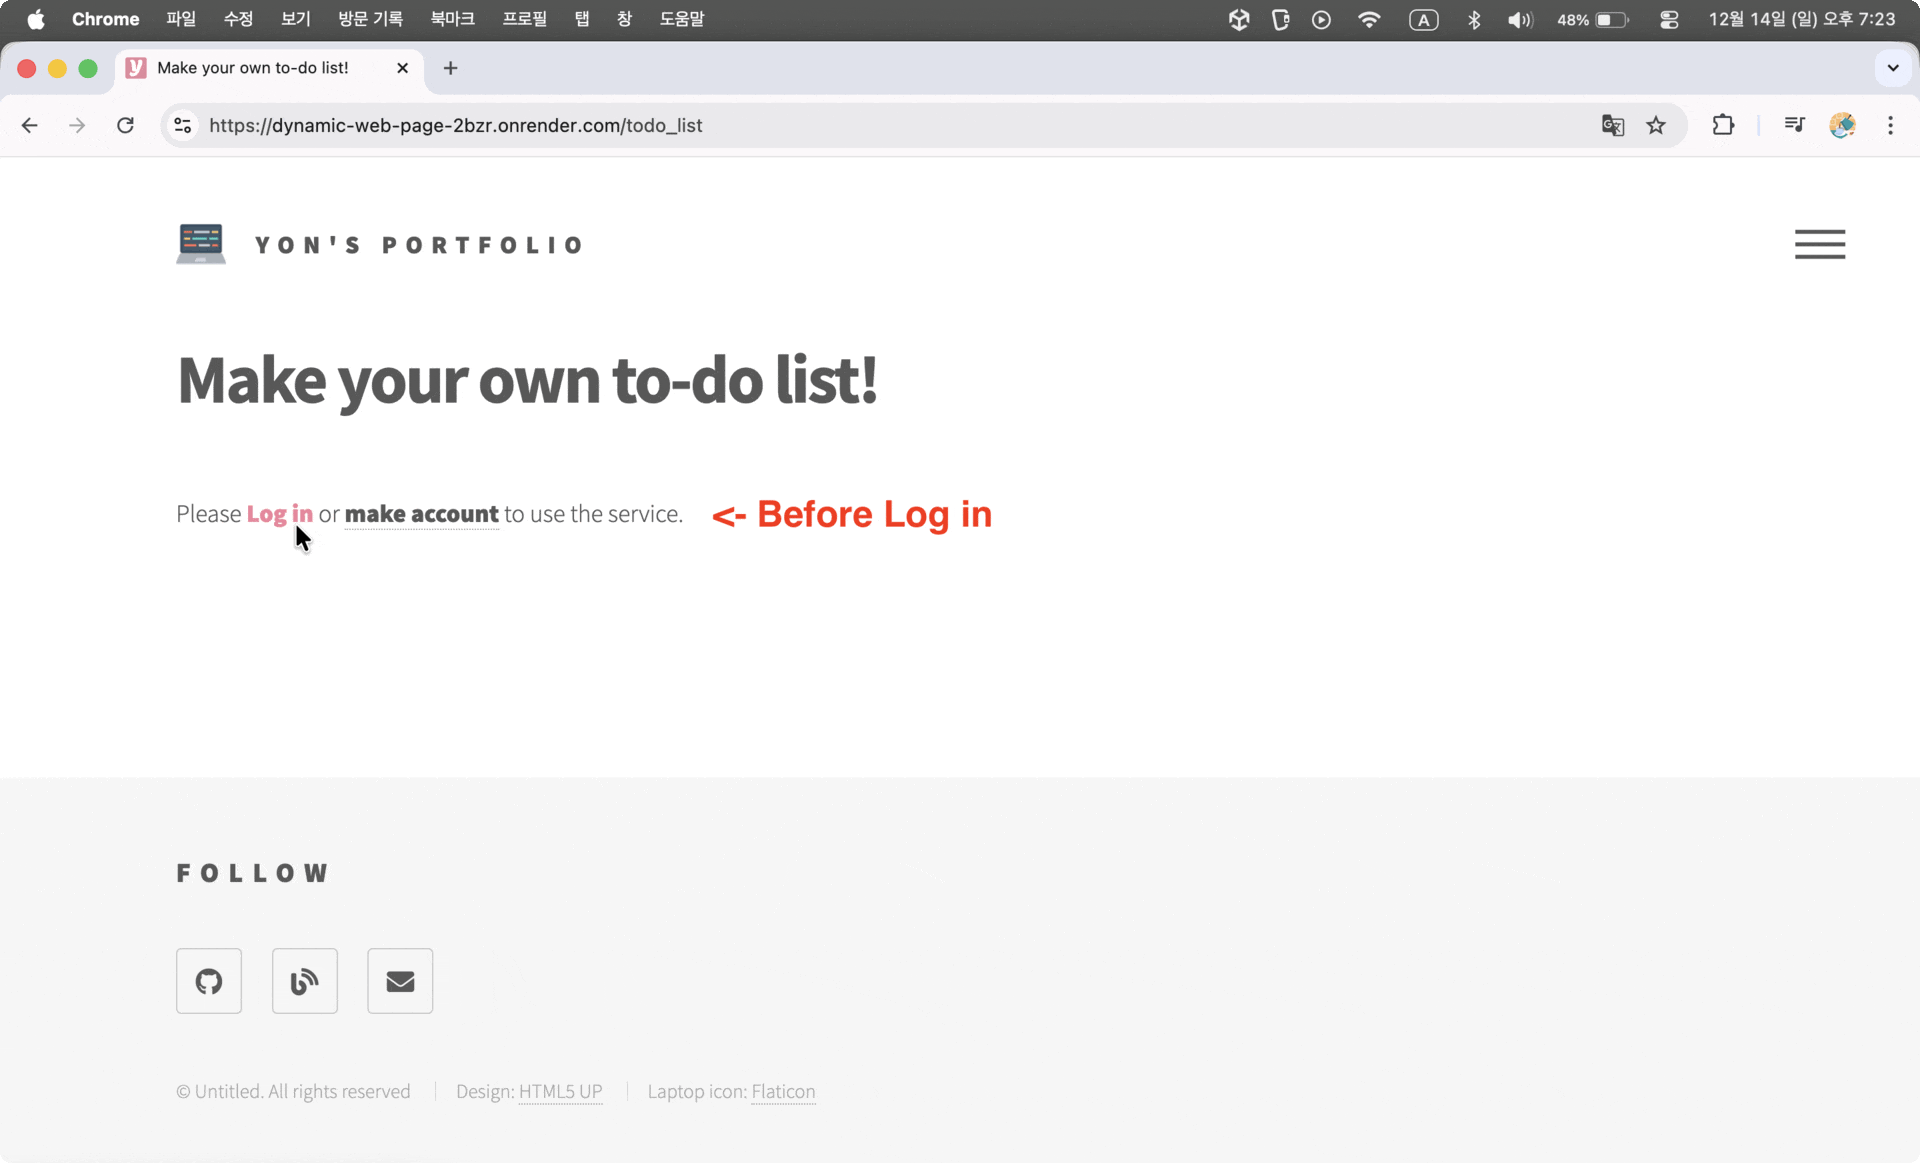This screenshot has width=1920, height=1163.
Task: Open Google Translate page icon
Action: [1612, 125]
